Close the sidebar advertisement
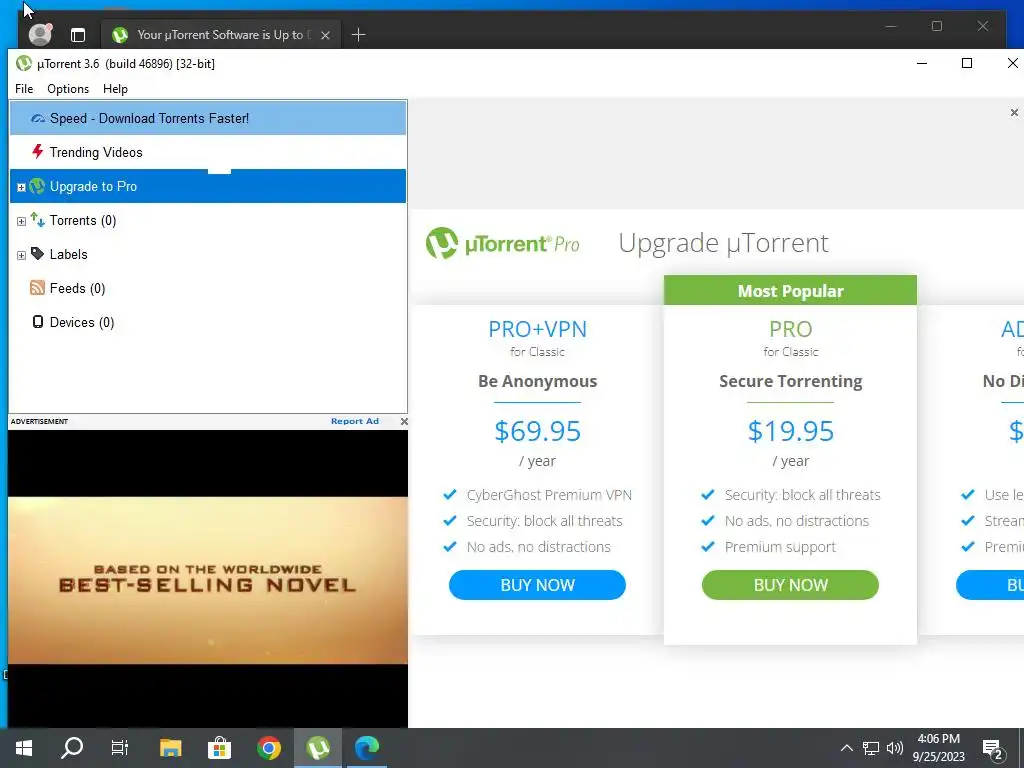 point(404,422)
